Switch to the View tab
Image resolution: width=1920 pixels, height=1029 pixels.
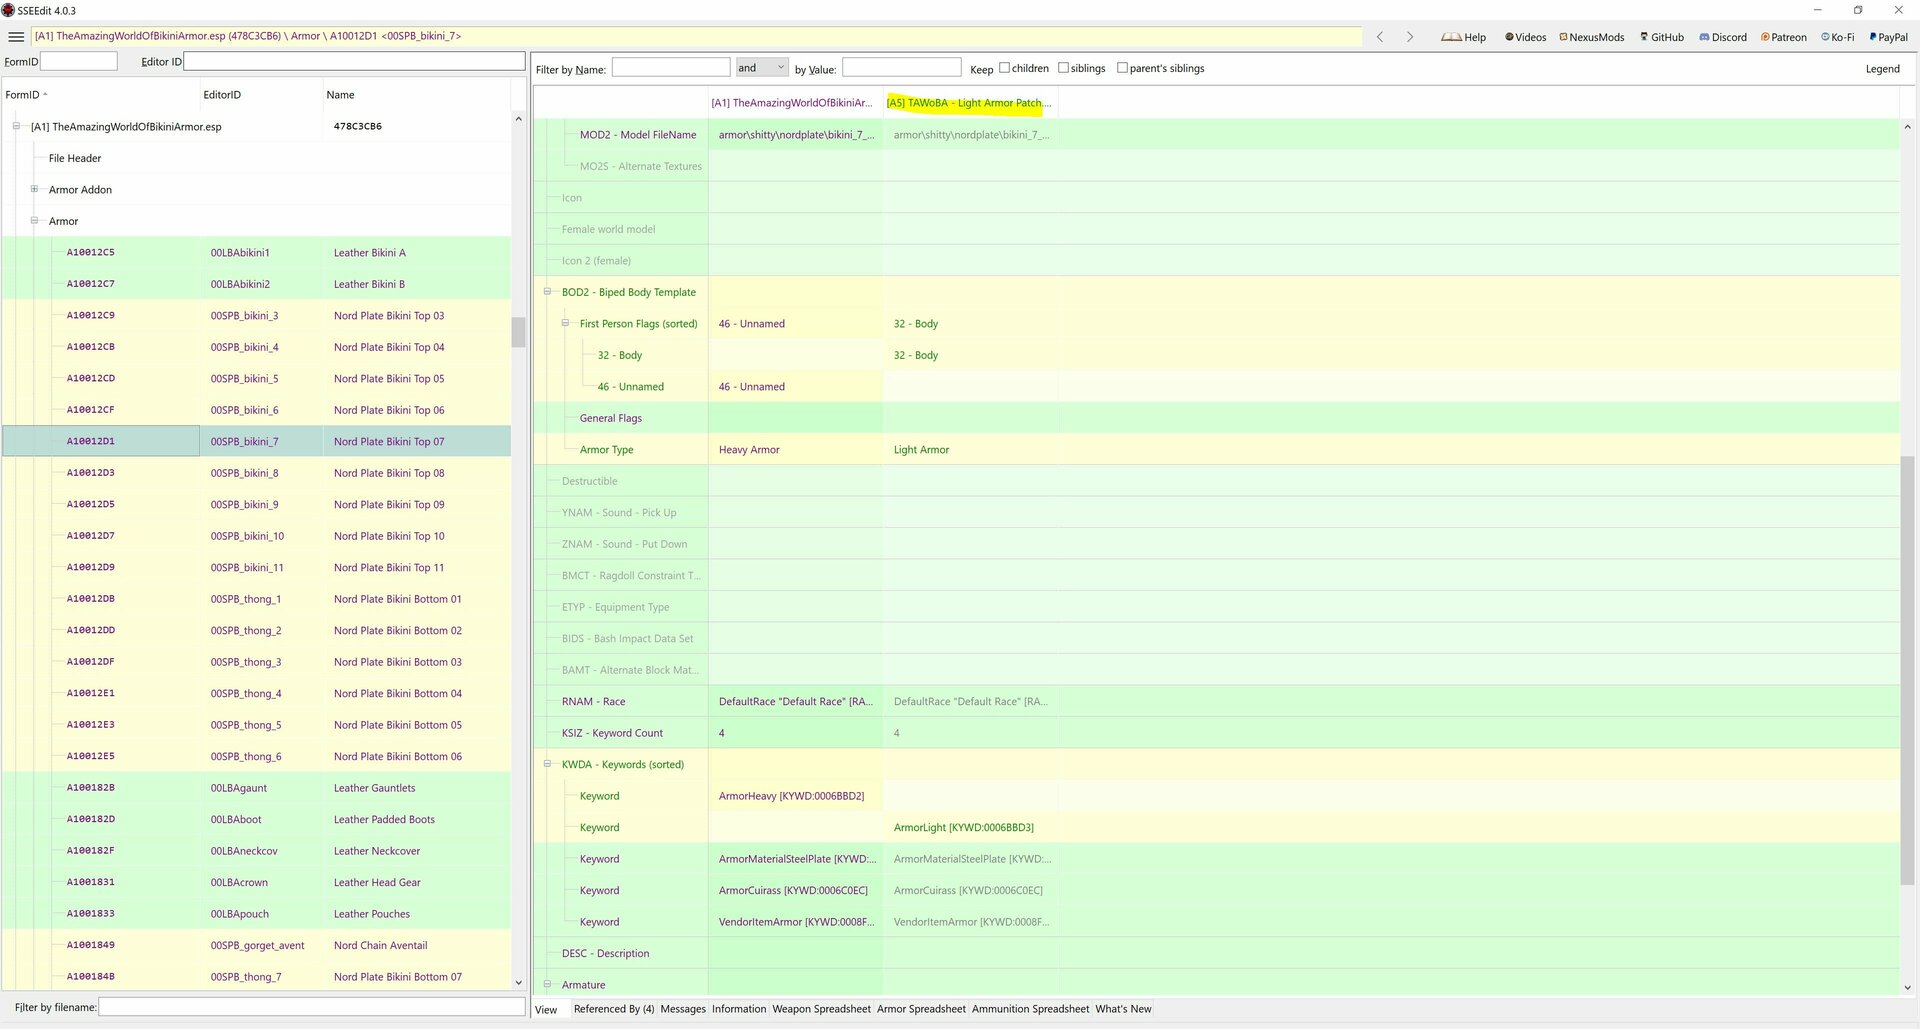[546, 1009]
